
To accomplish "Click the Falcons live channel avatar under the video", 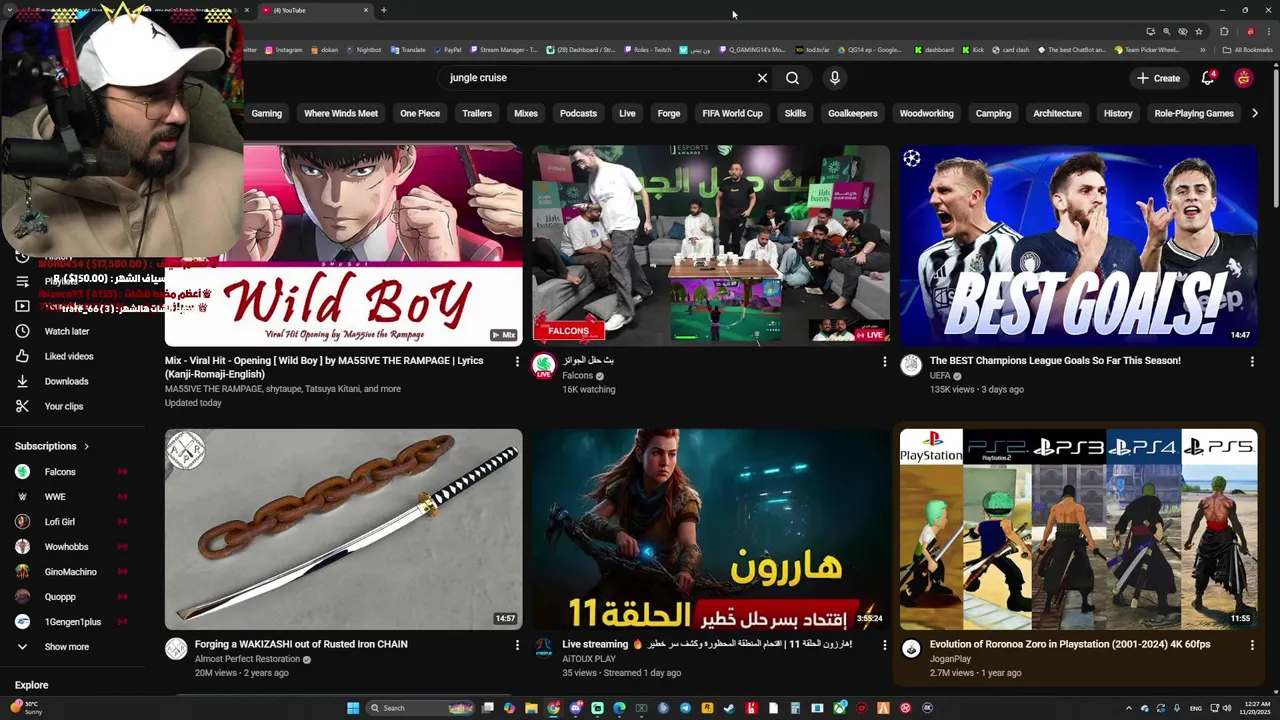I will (544, 365).
